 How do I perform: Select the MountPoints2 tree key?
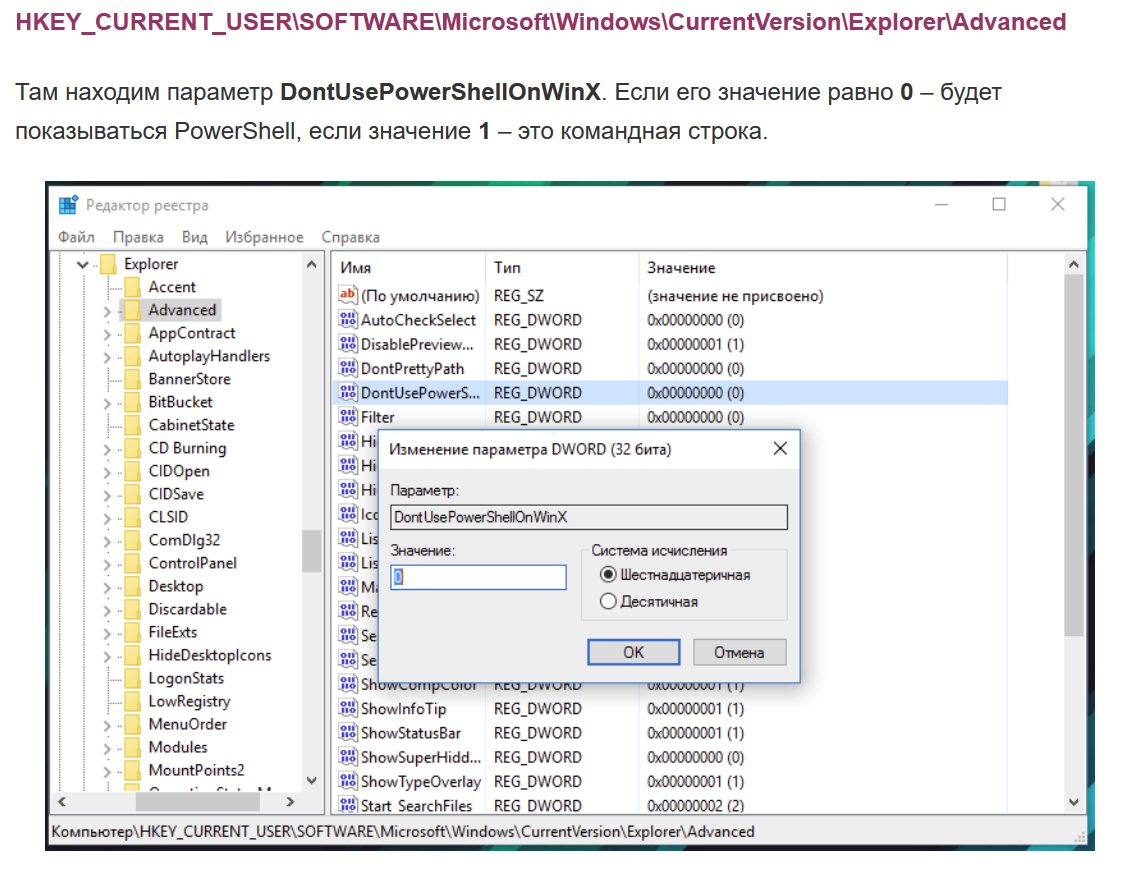tap(196, 770)
